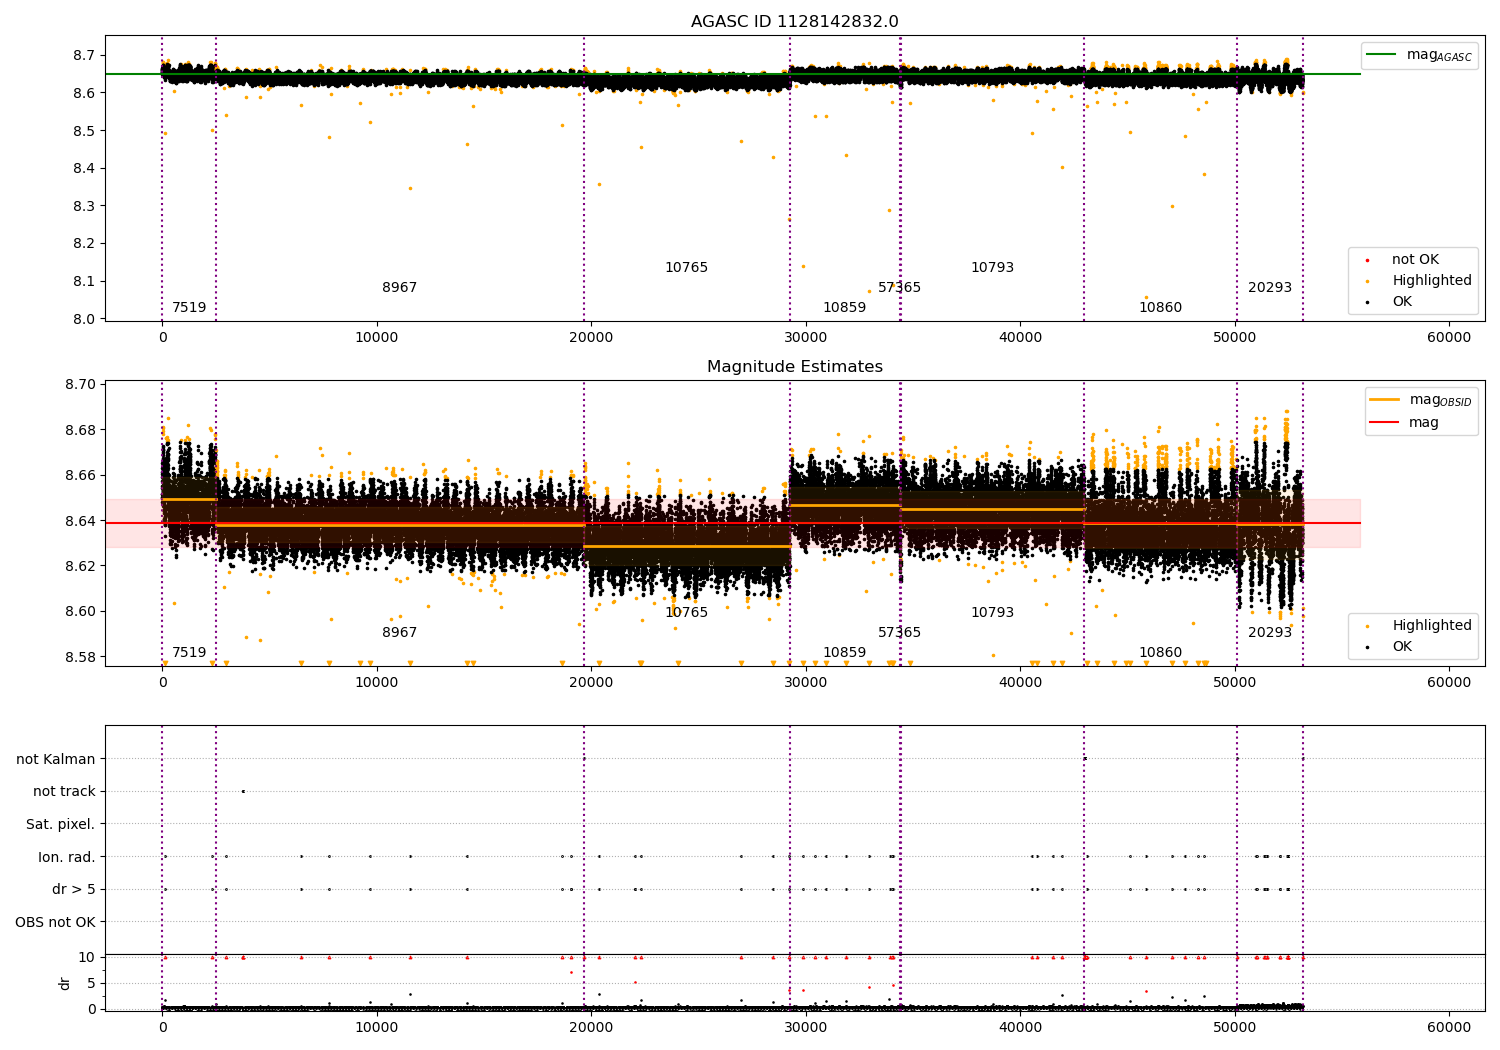Click the 8.0 y-tick on top plot
Screen dimensions: 1500x1050
tap(85, 319)
